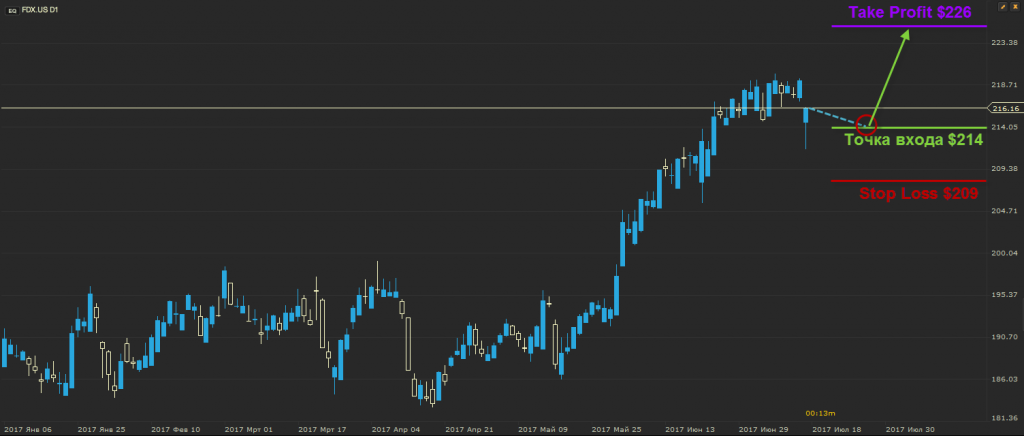The image size is (1024, 436).
Task: Click the FDX.US D1 symbol title
Action: pos(43,8)
